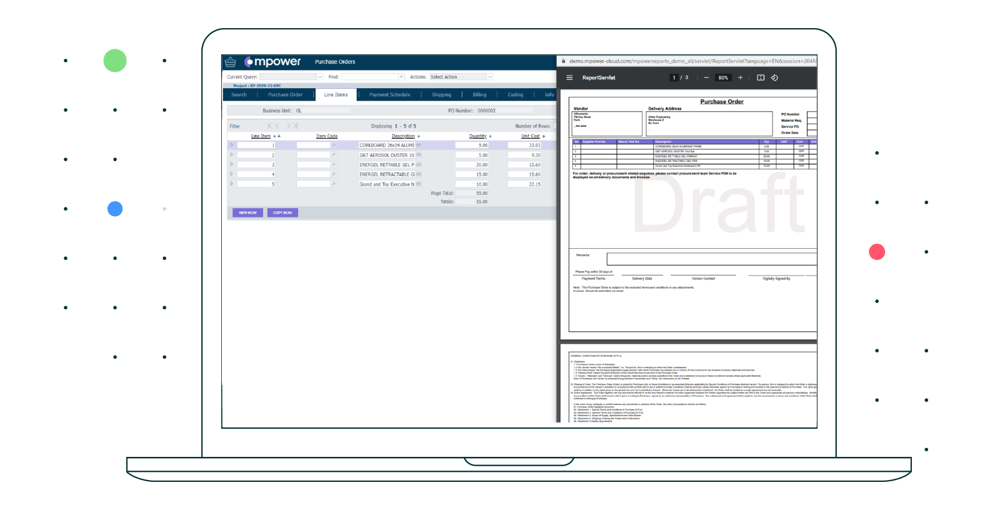Click sort arrow next to Unit Cost header
The width and height of the screenshot is (1000, 505).
pos(543,136)
